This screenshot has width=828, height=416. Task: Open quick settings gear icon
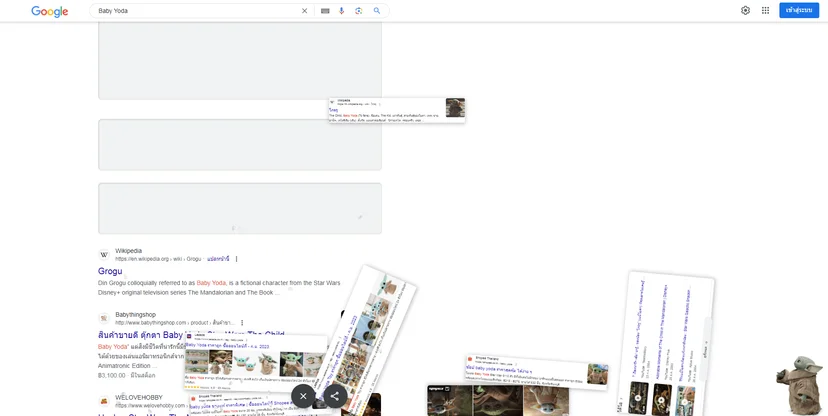tap(745, 11)
